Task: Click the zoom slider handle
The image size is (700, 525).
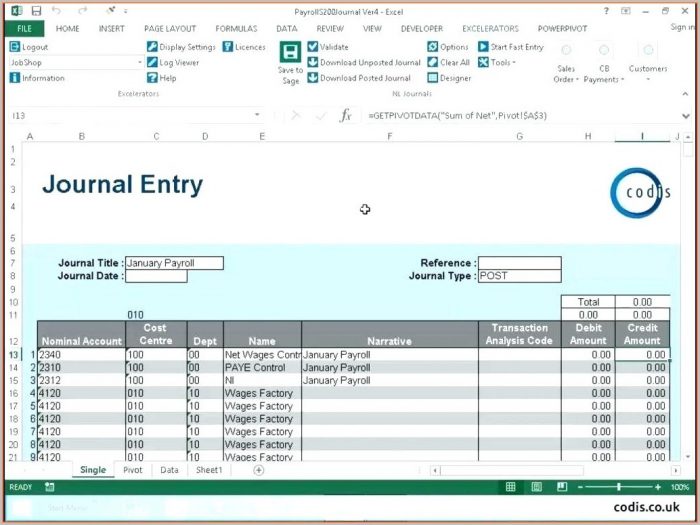Action: point(619,487)
